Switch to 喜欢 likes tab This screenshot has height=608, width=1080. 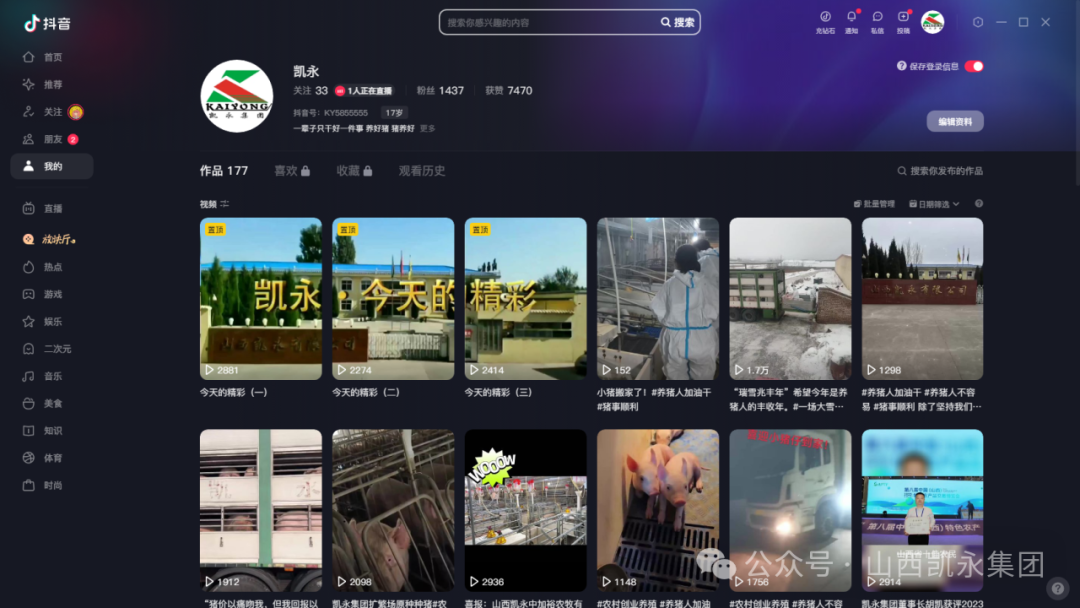click(x=292, y=171)
